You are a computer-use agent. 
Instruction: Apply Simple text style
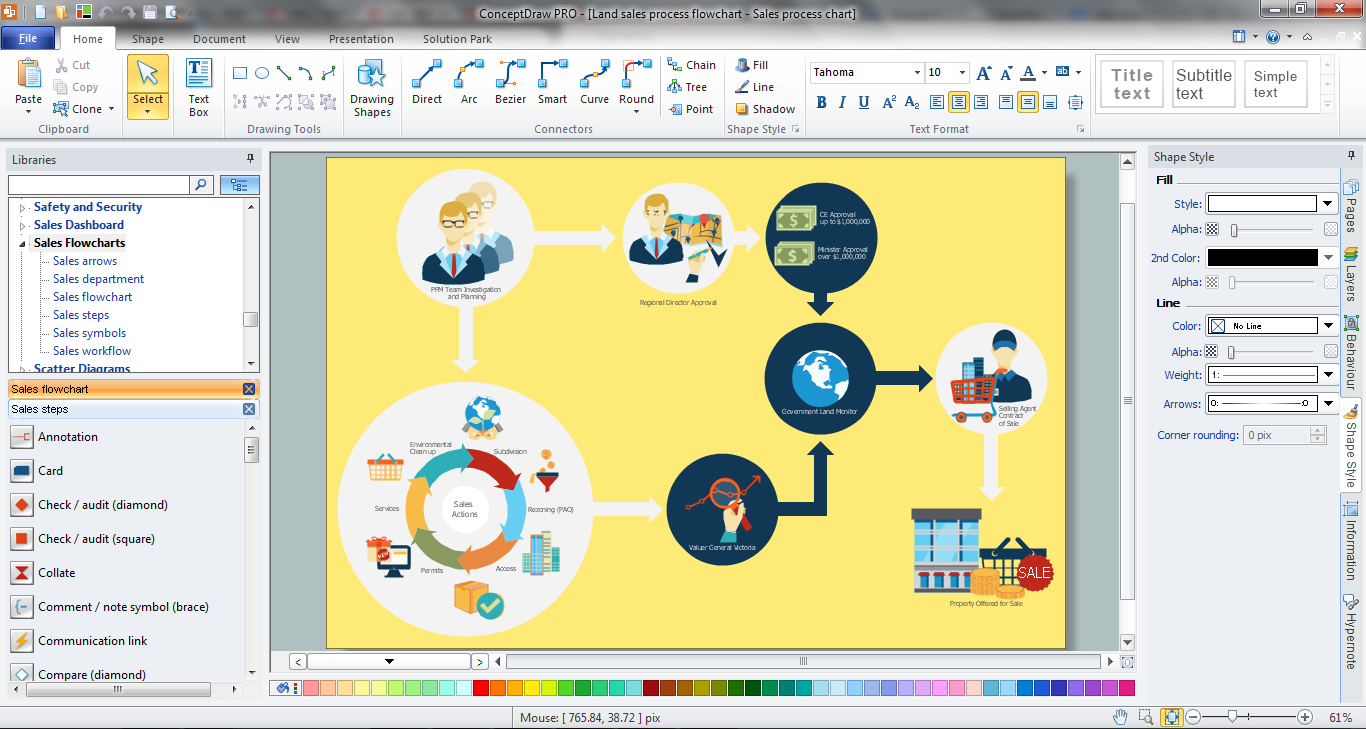point(1275,84)
